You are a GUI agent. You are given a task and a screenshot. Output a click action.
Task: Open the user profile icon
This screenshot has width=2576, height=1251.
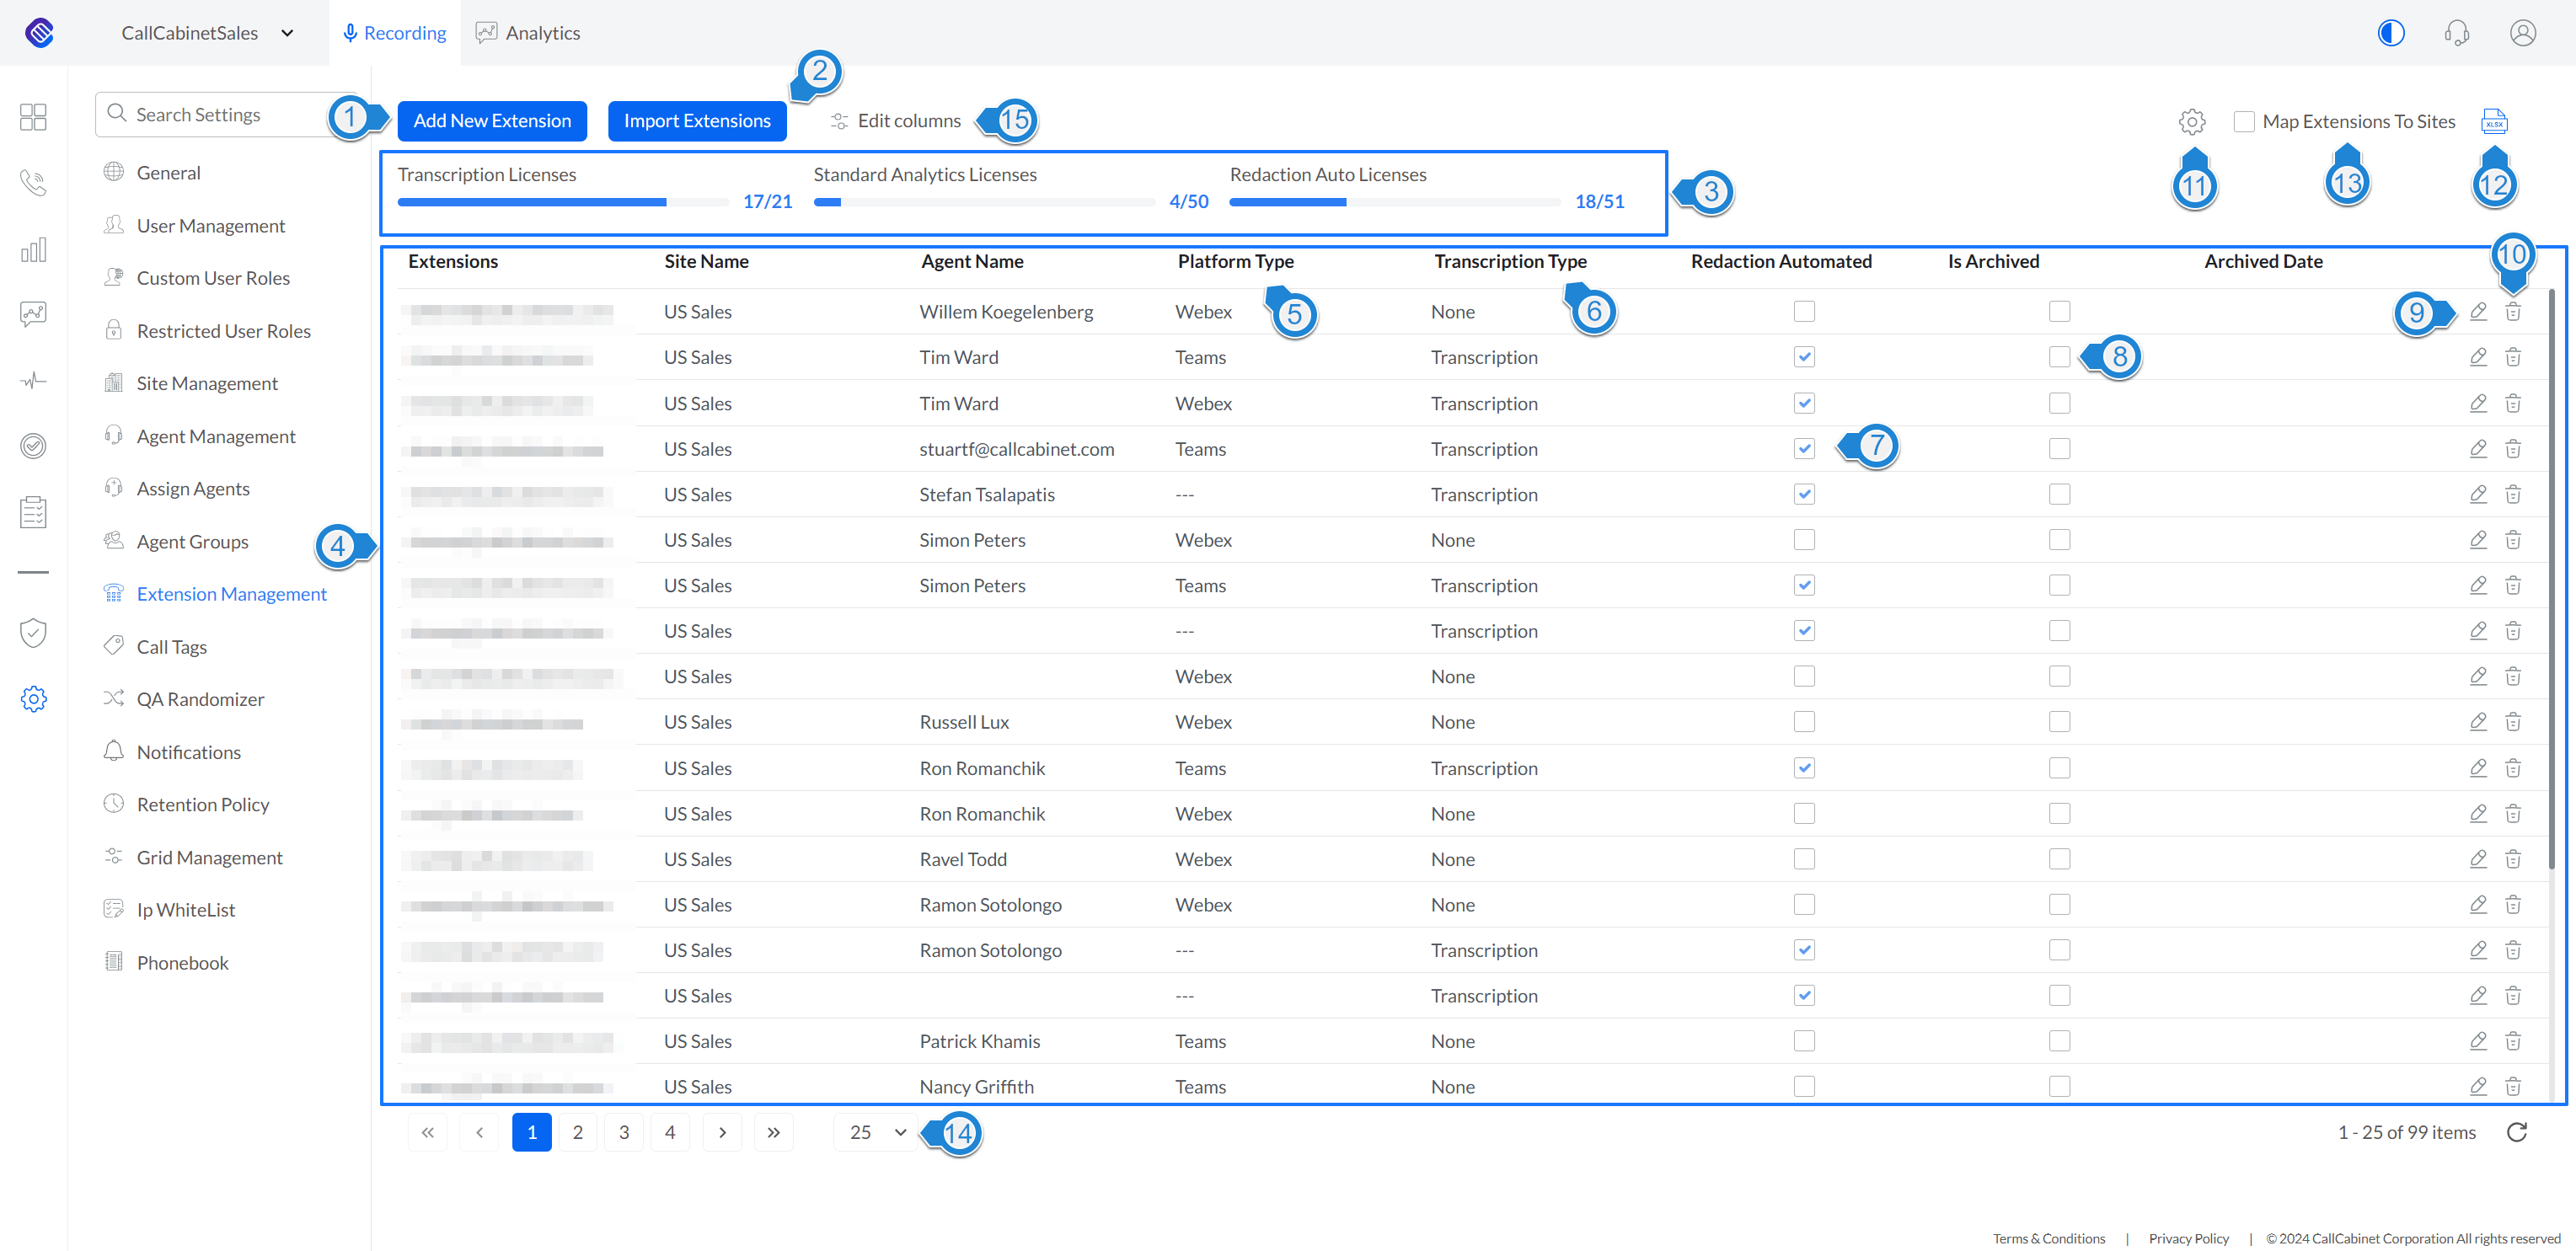click(x=2523, y=33)
